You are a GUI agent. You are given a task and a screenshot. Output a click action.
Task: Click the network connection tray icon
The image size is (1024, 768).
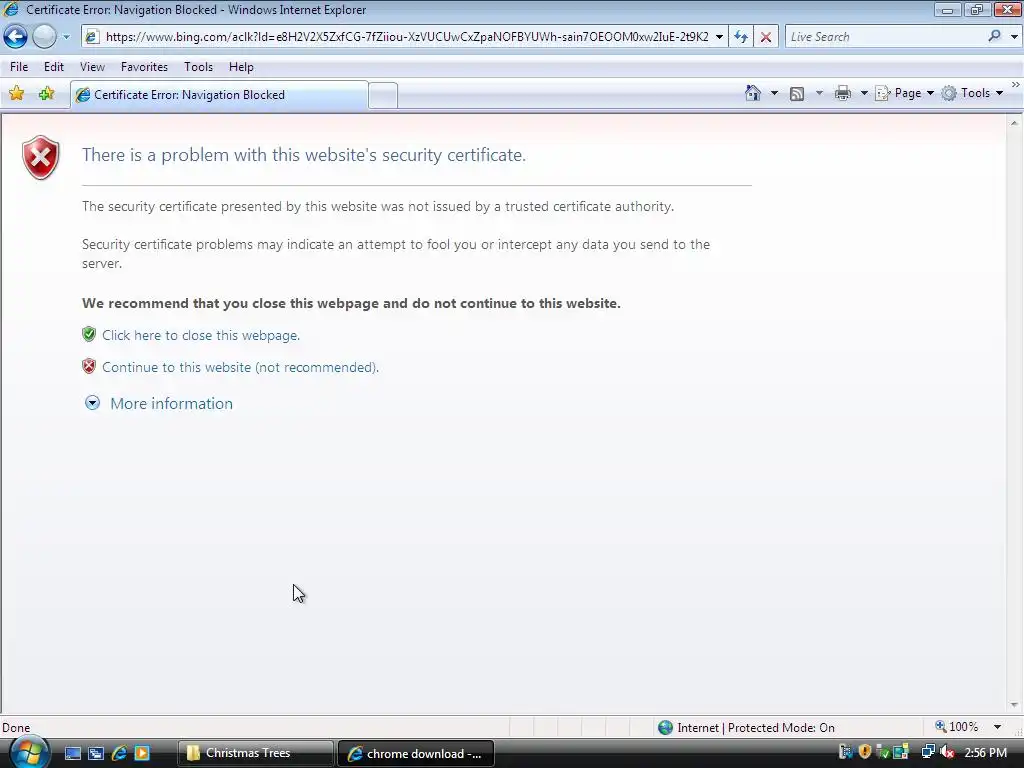pyautogui.click(x=927, y=752)
